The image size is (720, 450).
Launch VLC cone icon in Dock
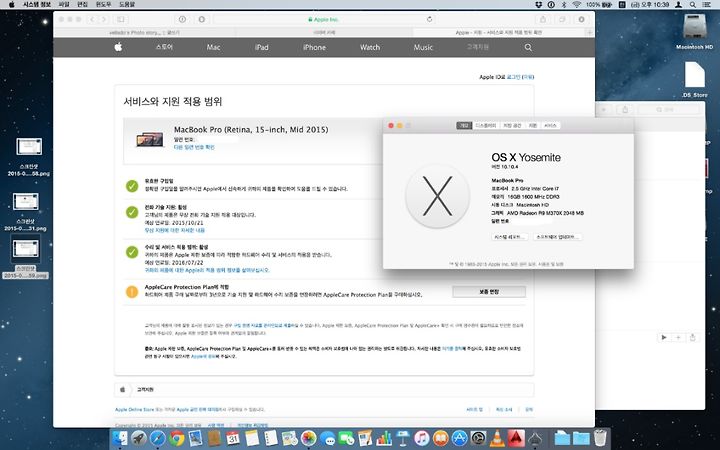tap(497, 439)
